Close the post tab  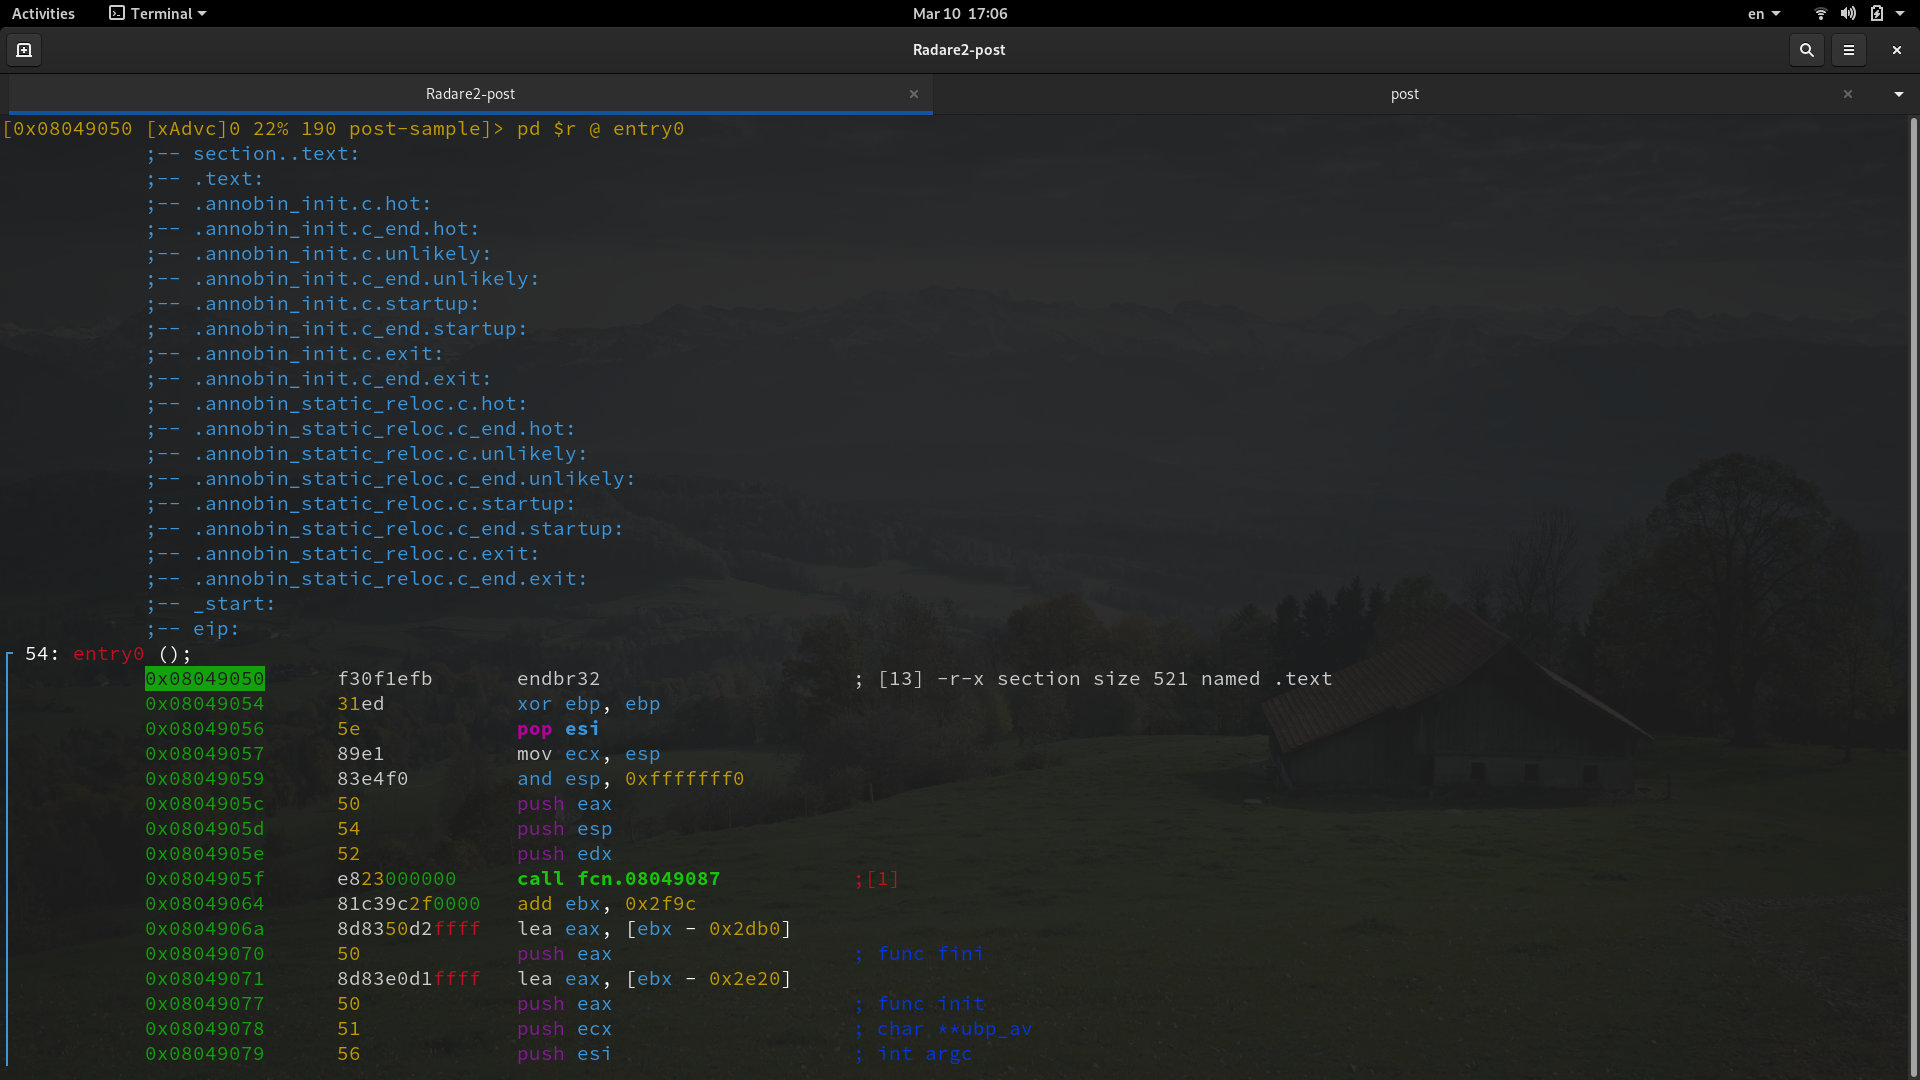[1848, 94]
